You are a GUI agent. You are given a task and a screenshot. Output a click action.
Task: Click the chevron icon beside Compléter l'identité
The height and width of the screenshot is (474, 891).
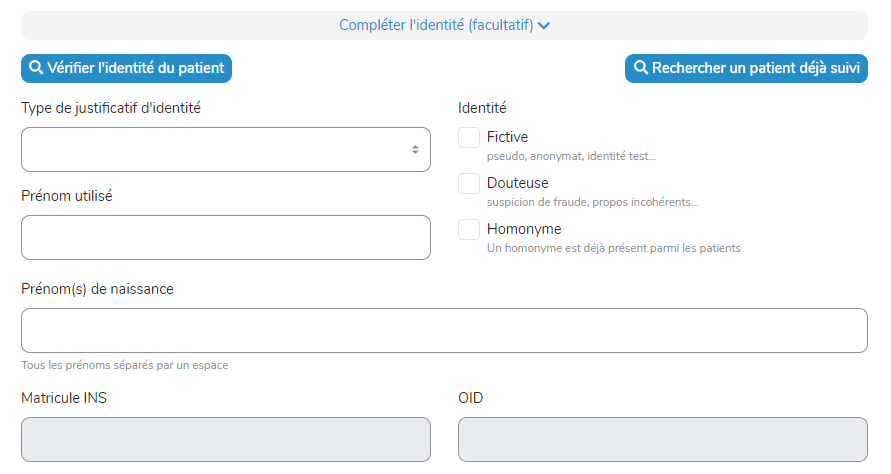pyautogui.click(x=544, y=26)
